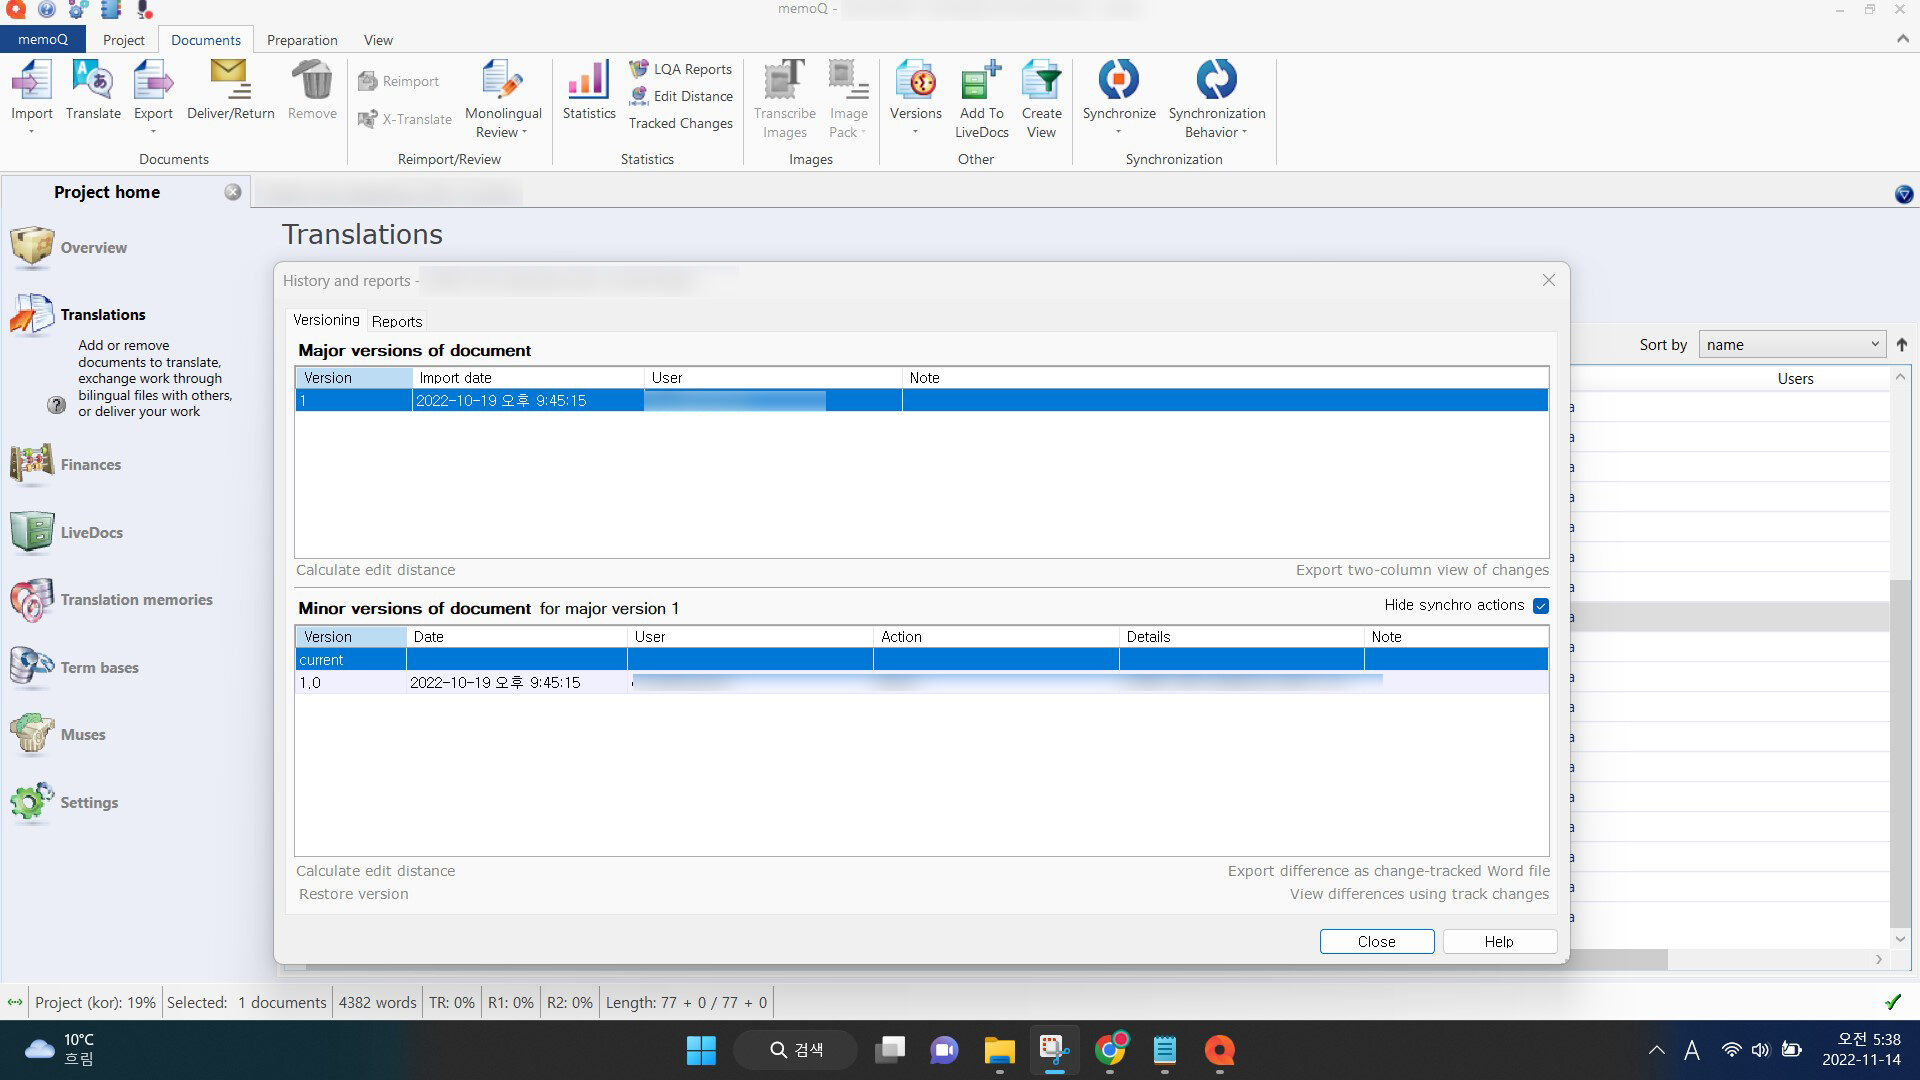
Task: Open Monolingual Review icon
Action: 503,80
